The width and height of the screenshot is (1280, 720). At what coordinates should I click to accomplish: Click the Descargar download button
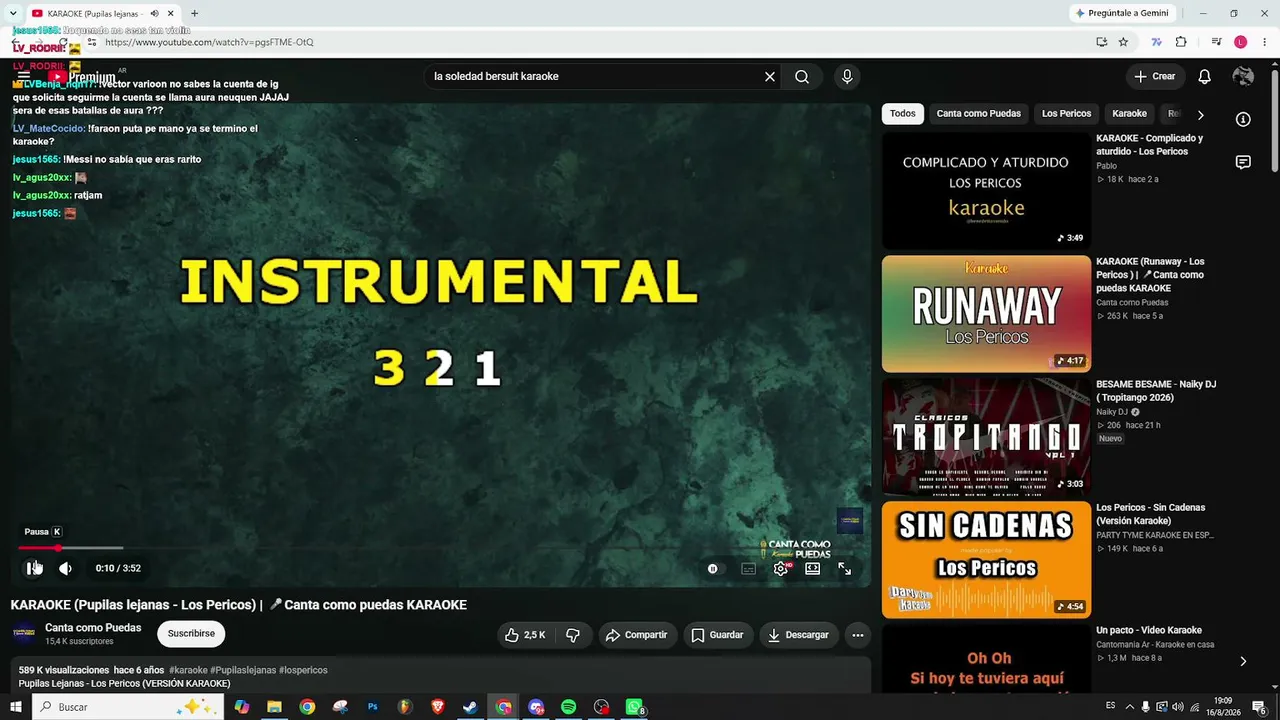[799, 635]
